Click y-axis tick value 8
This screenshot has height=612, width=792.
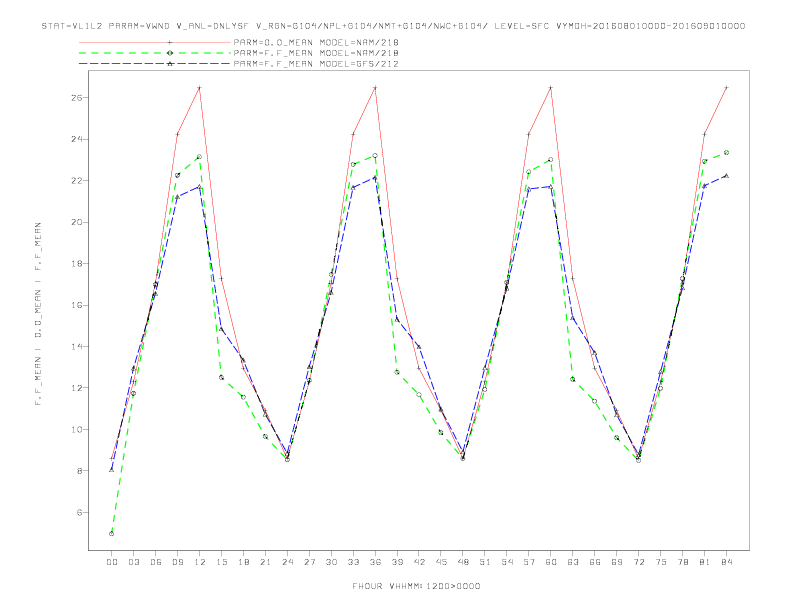[79, 471]
